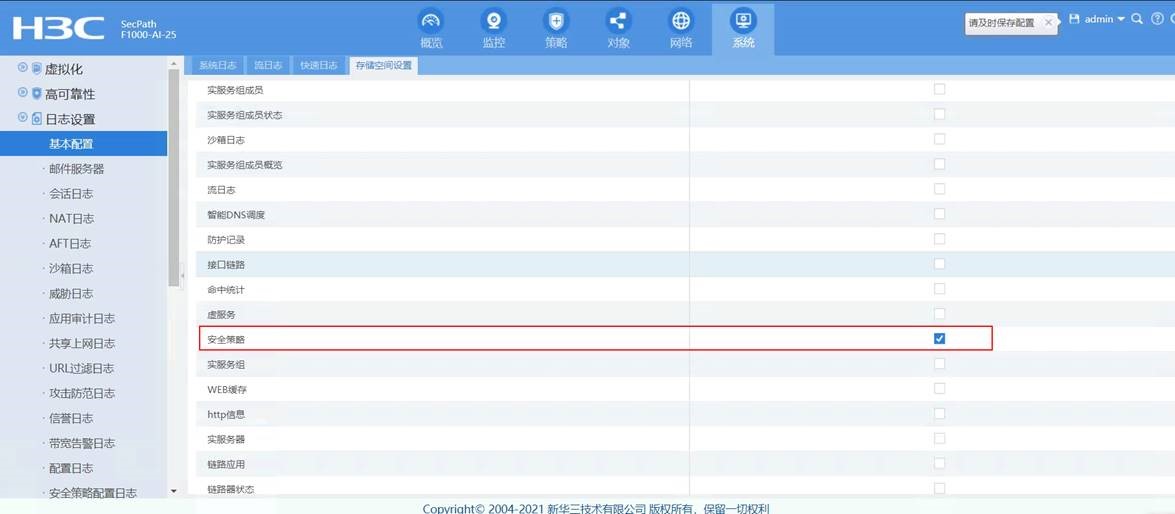
Task: Check the 链路应用 checkbox
Action: (939, 463)
